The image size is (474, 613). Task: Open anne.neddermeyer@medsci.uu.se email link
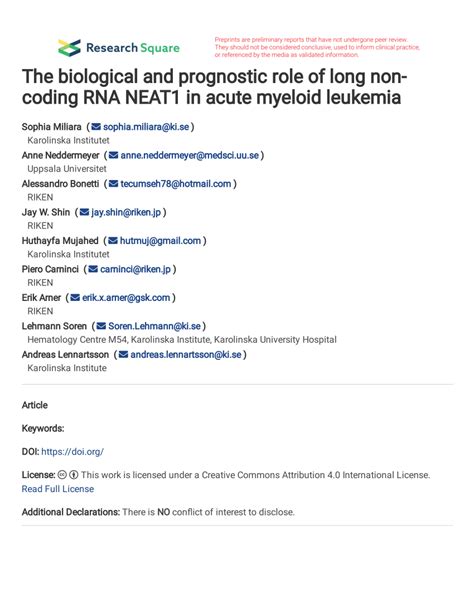tap(190, 155)
